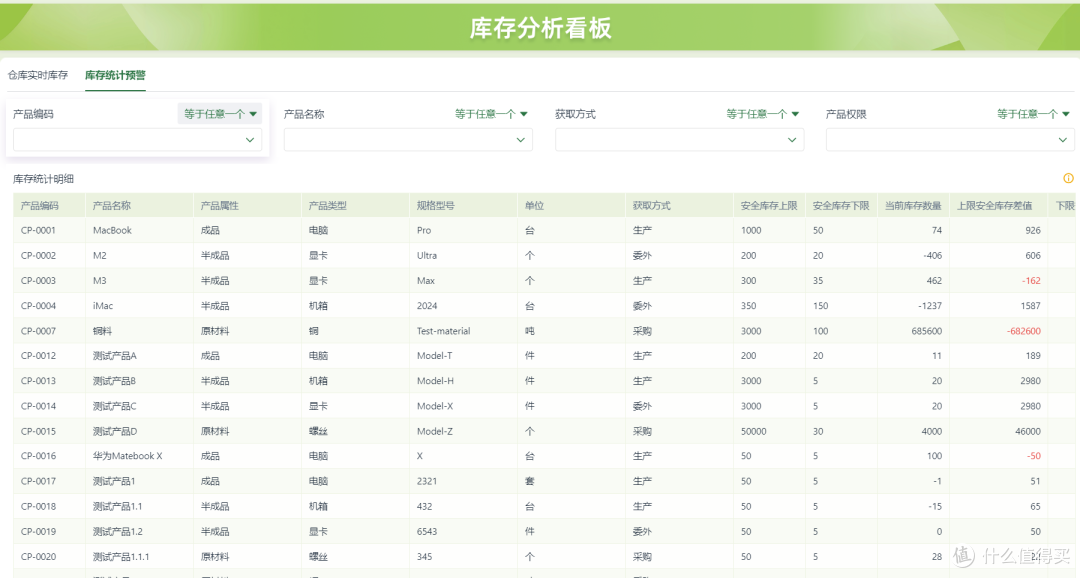Click the red -50 difference value

[x=1034, y=456]
